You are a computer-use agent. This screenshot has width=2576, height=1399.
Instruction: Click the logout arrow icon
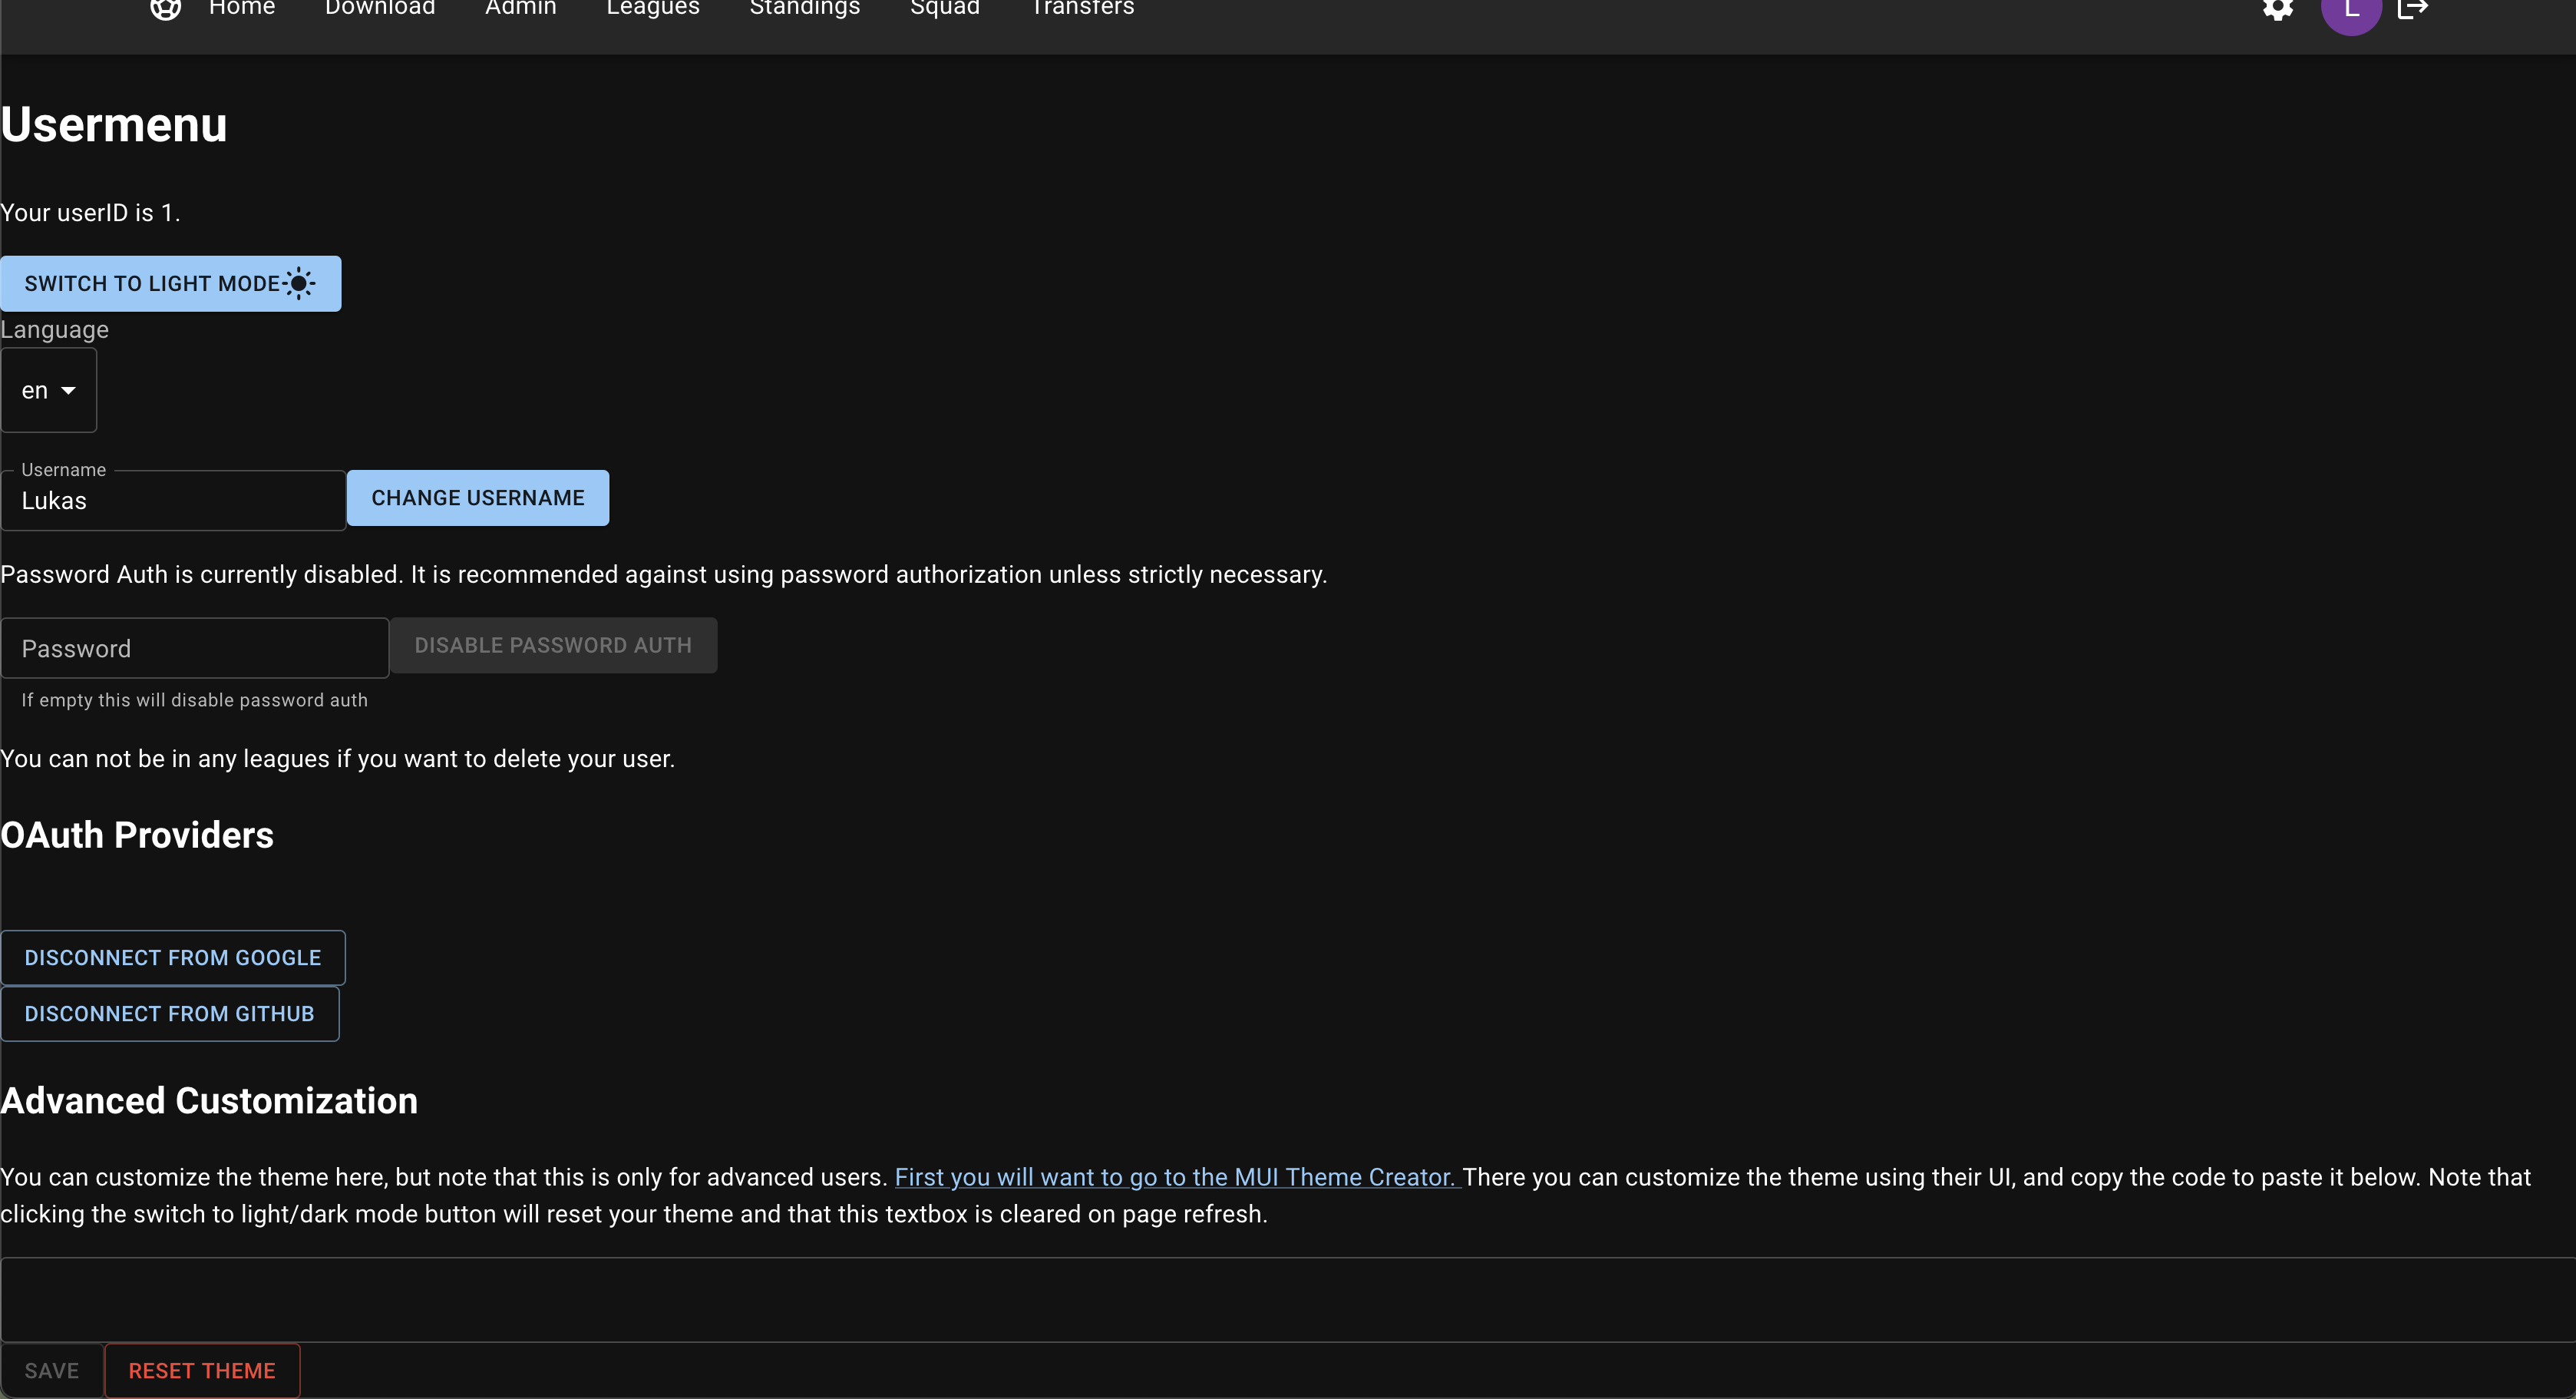[2413, 9]
